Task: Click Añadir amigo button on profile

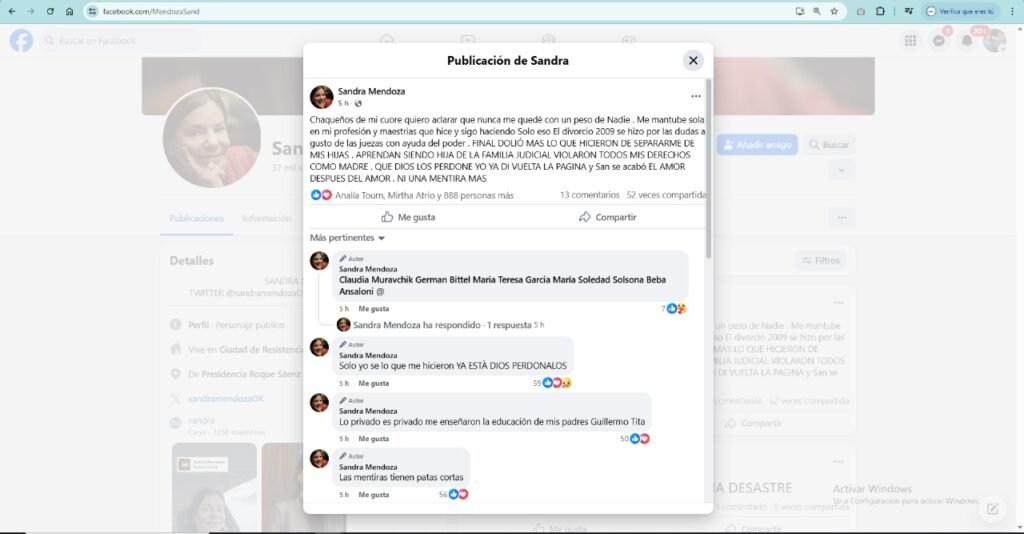Action: pyautogui.click(x=758, y=145)
